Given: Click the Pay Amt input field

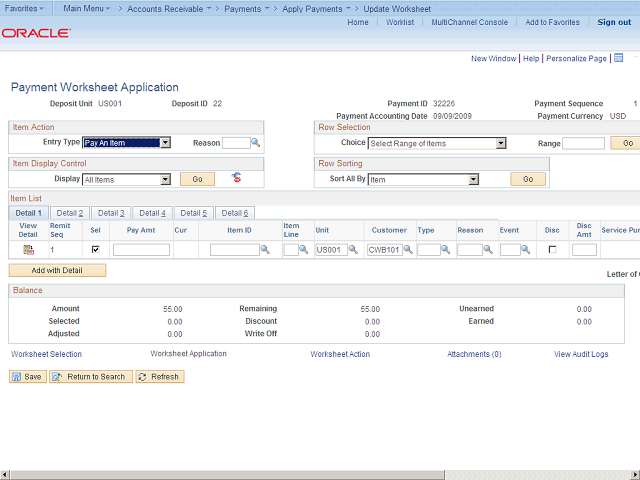Looking at the screenshot, I should click(x=141, y=250).
